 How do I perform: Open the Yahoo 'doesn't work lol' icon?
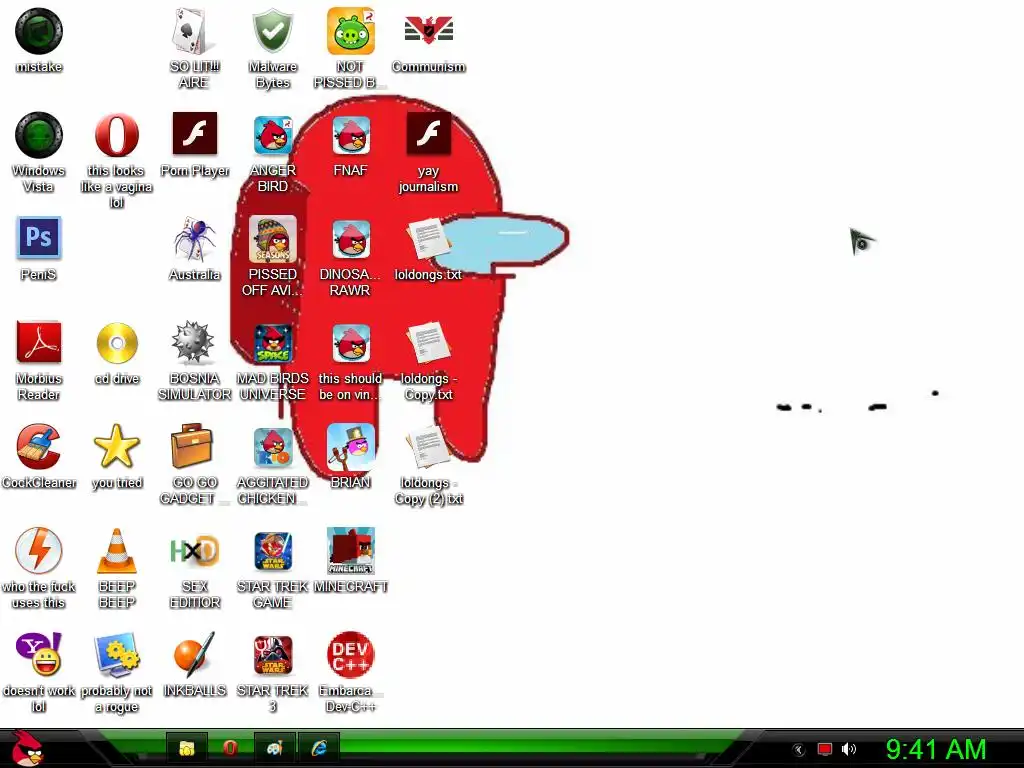(39, 654)
